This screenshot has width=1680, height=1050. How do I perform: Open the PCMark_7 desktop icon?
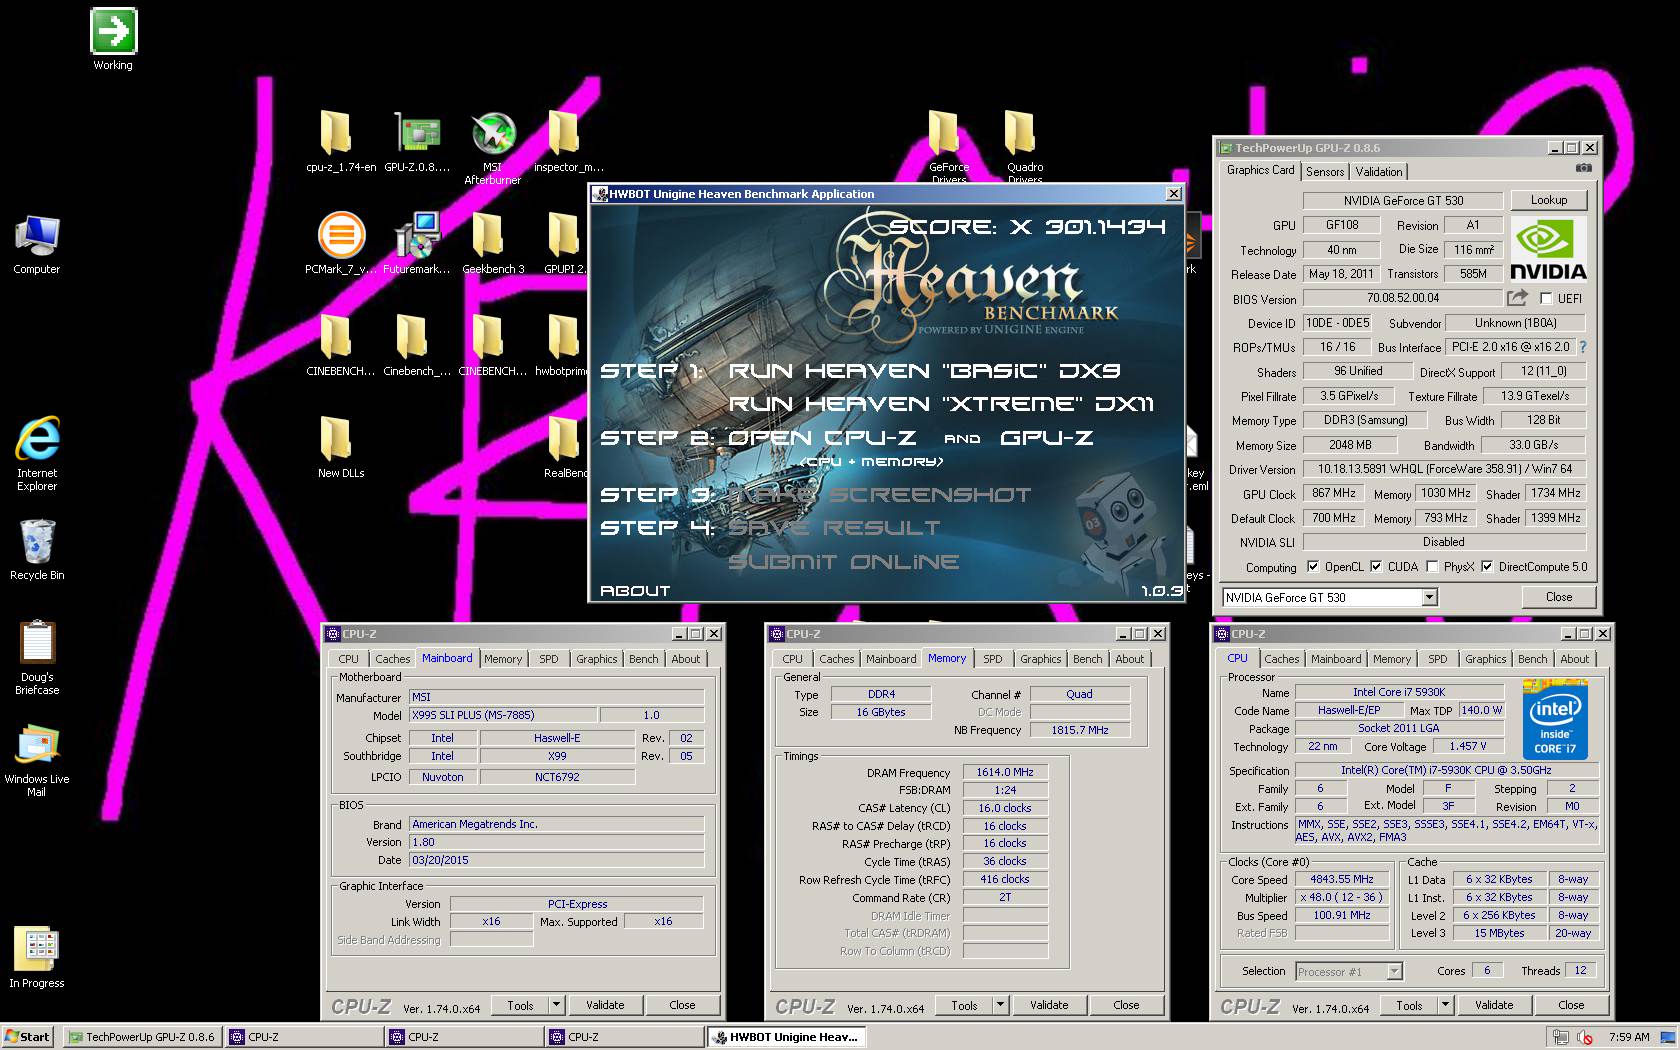[x=341, y=236]
